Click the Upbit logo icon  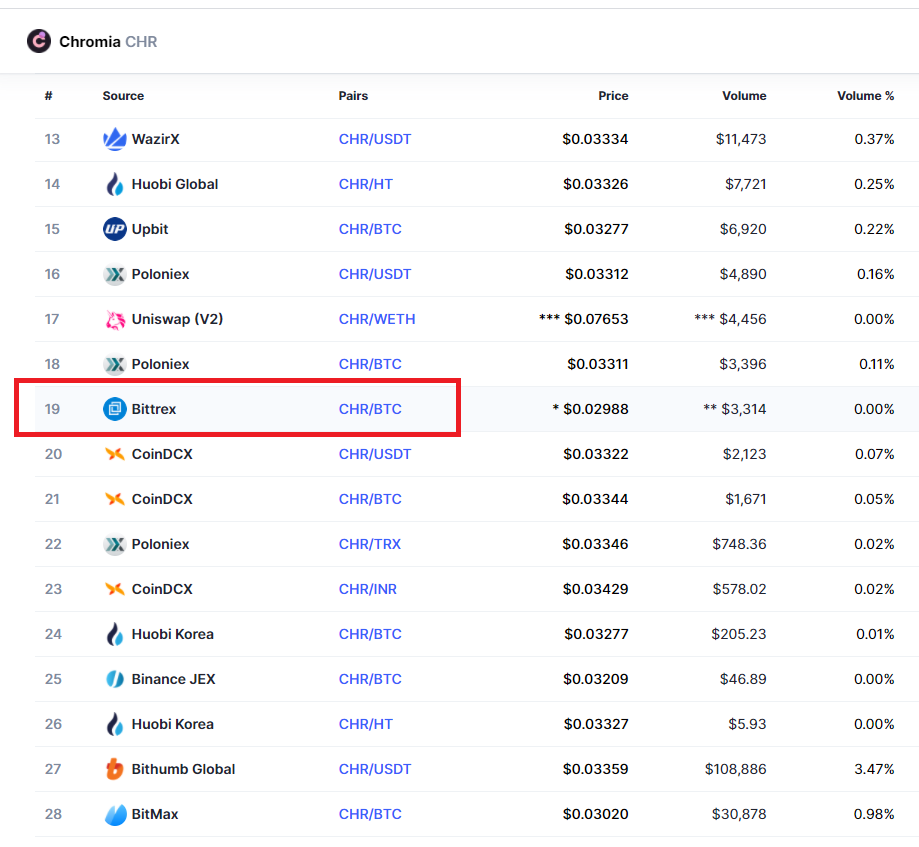[x=115, y=229]
